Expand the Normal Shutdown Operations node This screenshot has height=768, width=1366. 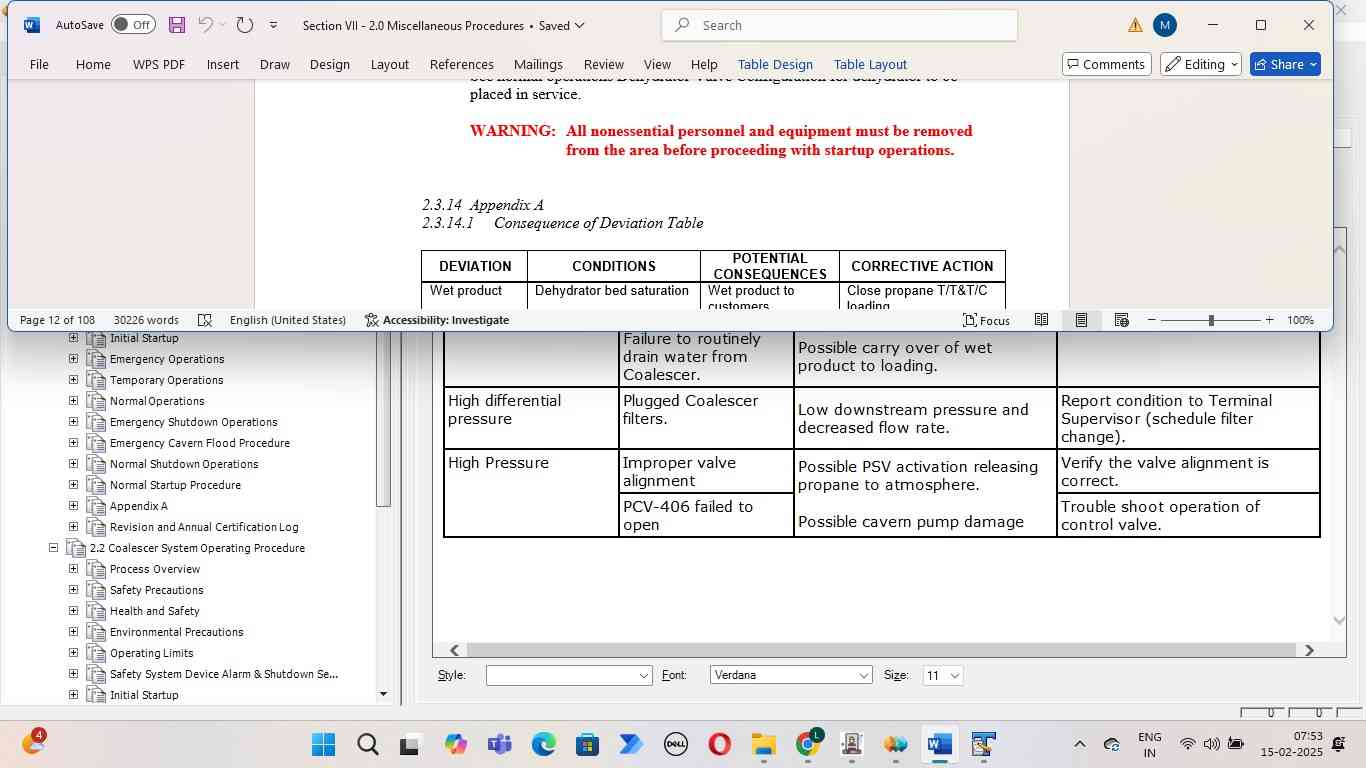point(73,464)
